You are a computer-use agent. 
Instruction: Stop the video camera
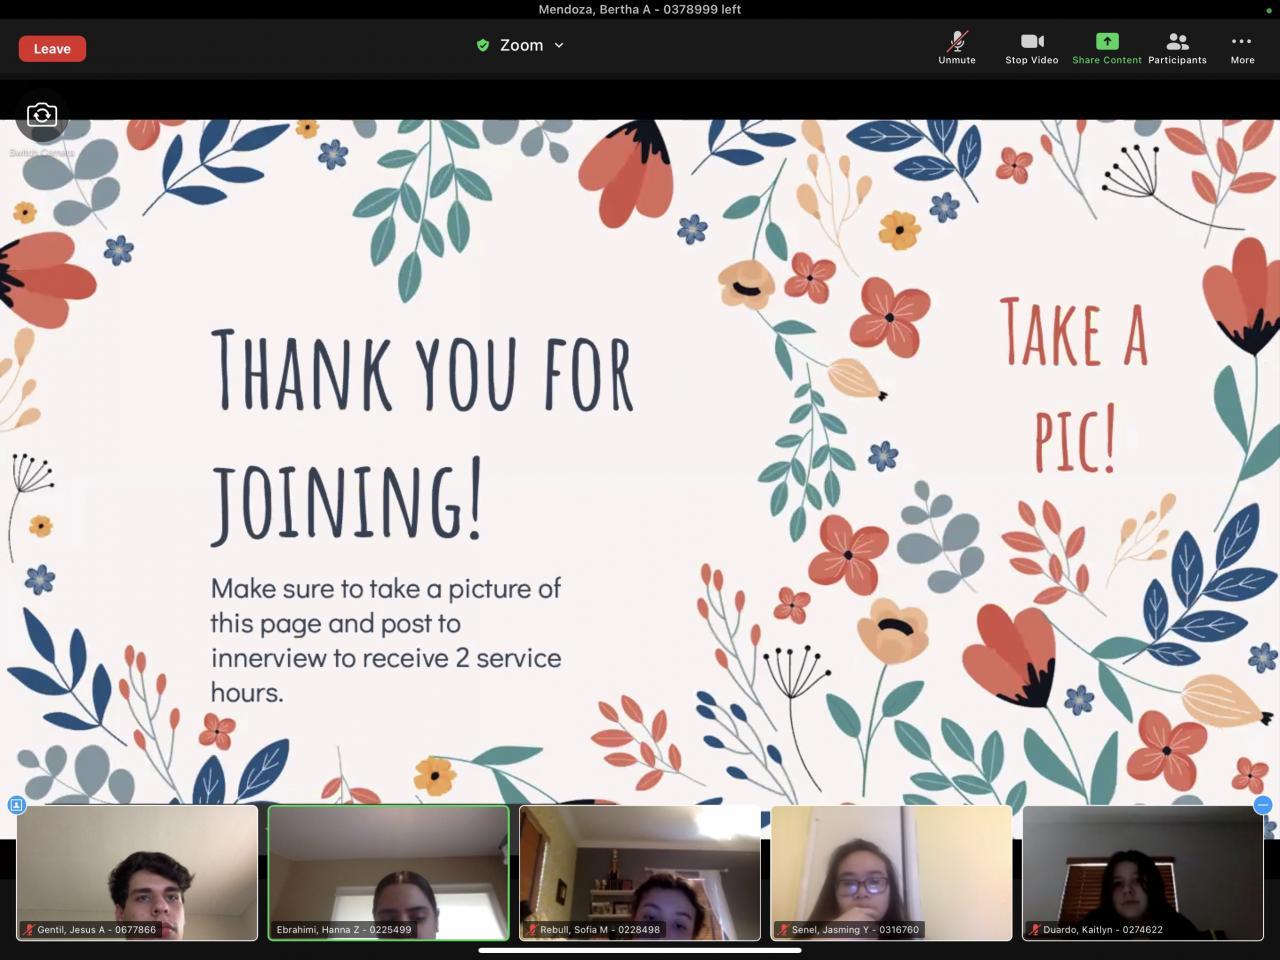[x=1031, y=47]
